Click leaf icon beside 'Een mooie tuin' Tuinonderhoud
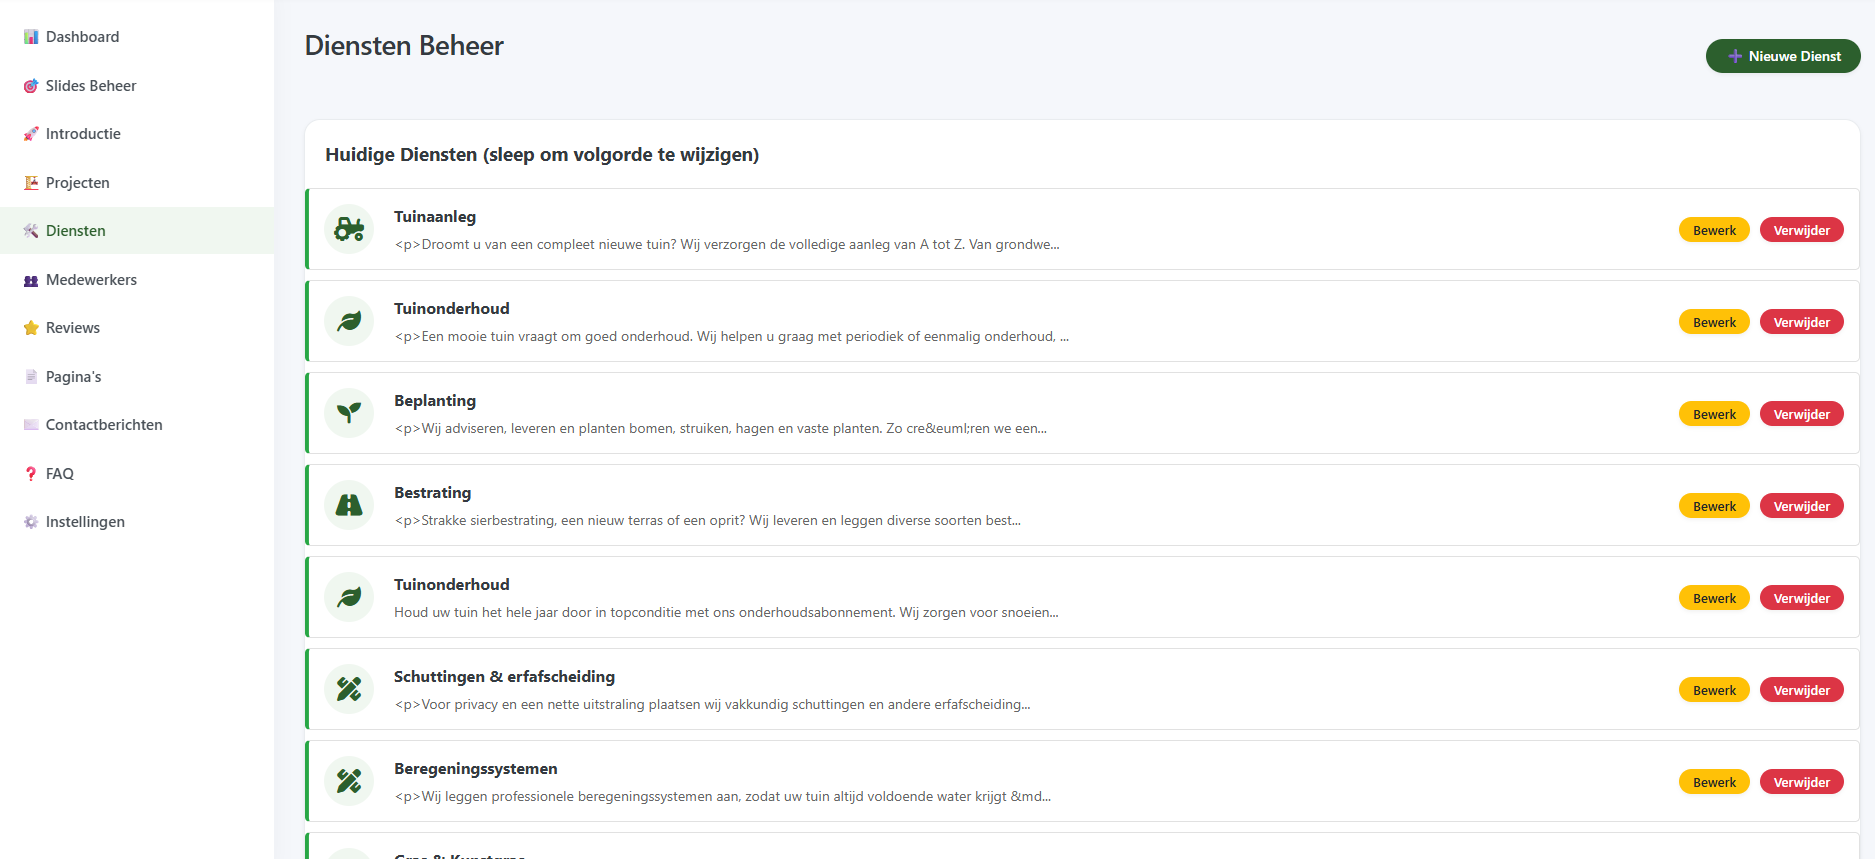 pyautogui.click(x=349, y=321)
